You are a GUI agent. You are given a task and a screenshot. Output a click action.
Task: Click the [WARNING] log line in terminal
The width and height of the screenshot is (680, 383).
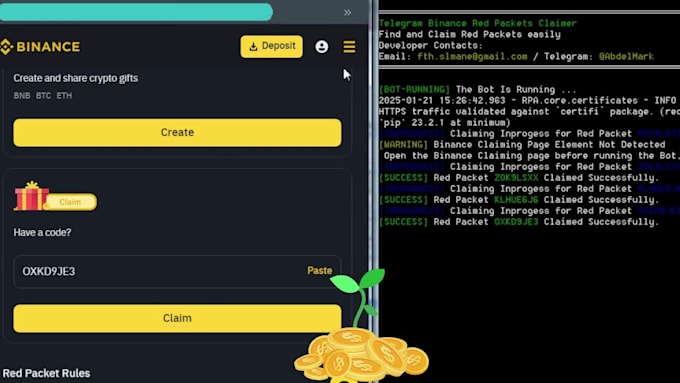[522, 144]
